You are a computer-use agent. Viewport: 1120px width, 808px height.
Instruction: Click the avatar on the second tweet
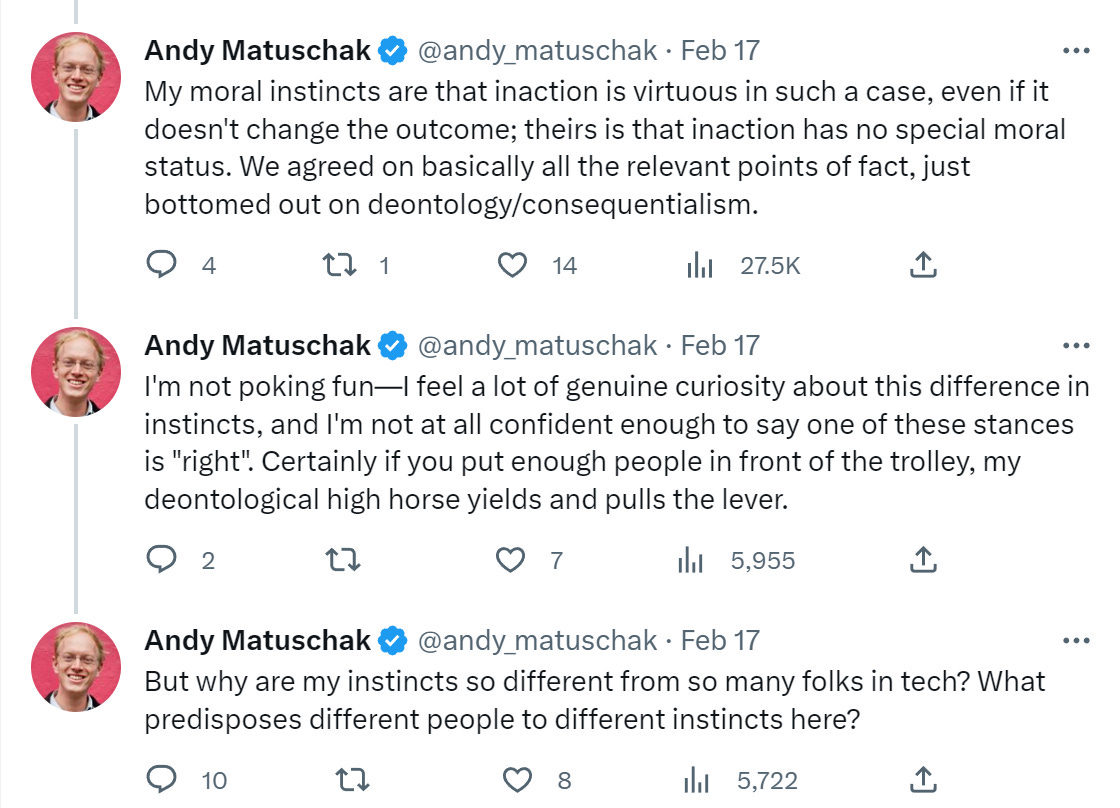pos(76,372)
